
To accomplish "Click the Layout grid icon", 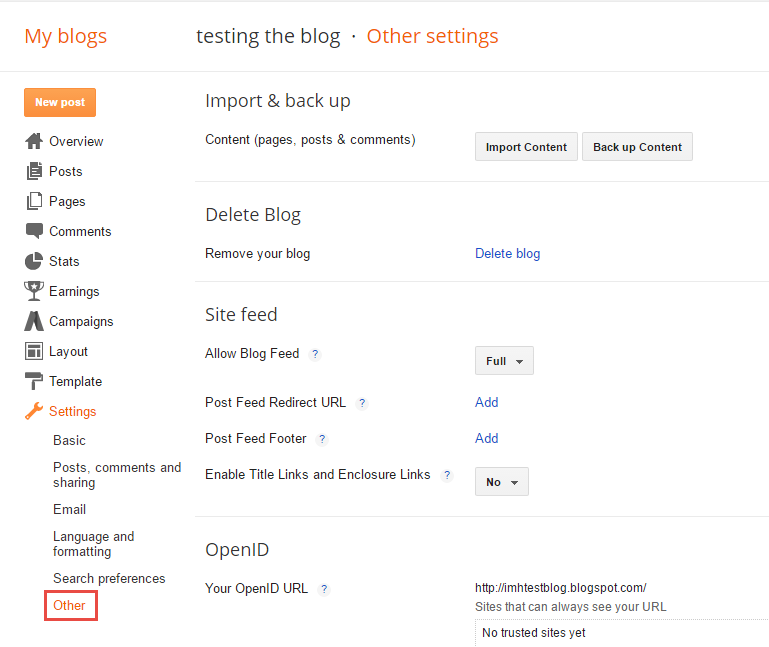I will [x=34, y=351].
